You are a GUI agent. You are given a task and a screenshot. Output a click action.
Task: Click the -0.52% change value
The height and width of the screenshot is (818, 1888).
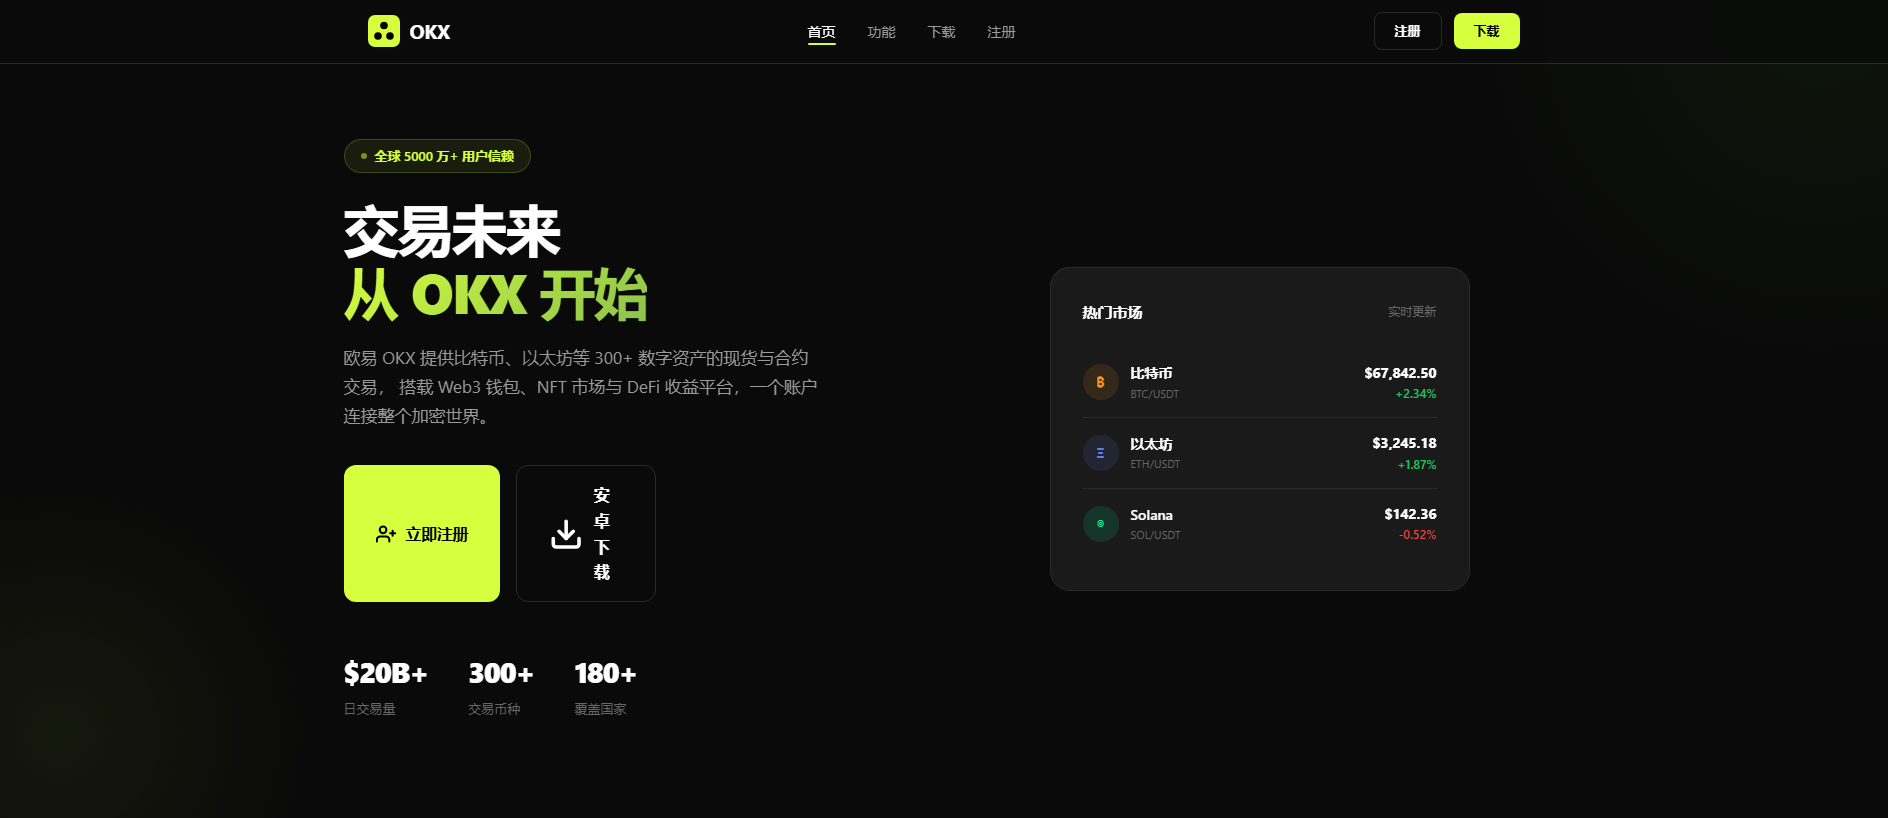pos(1417,535)
